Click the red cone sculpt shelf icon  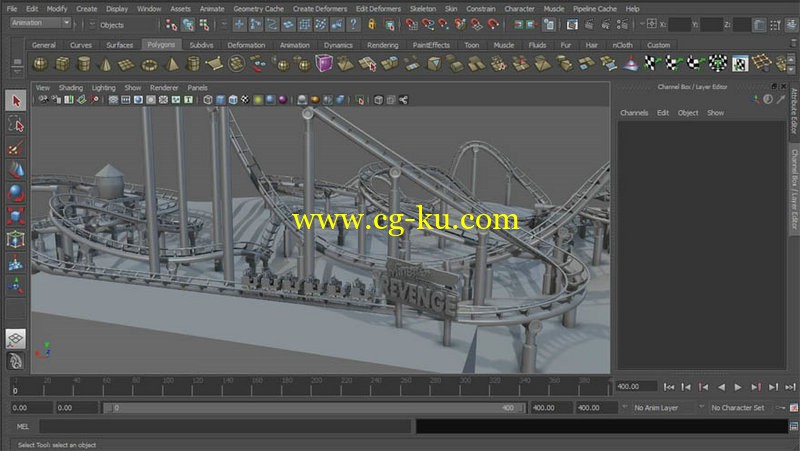(x=631, y=64)
